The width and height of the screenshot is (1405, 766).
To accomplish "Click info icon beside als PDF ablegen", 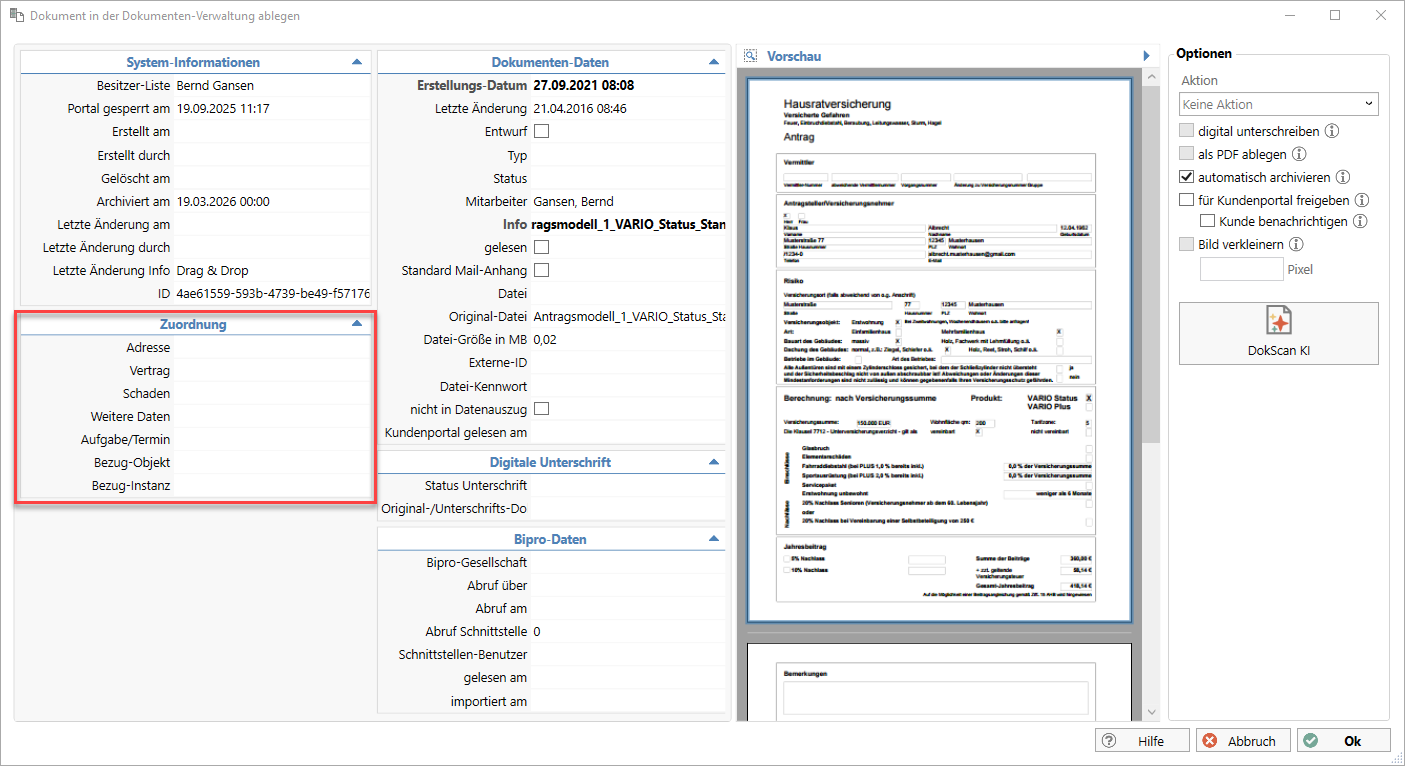I will (1299, 154).
